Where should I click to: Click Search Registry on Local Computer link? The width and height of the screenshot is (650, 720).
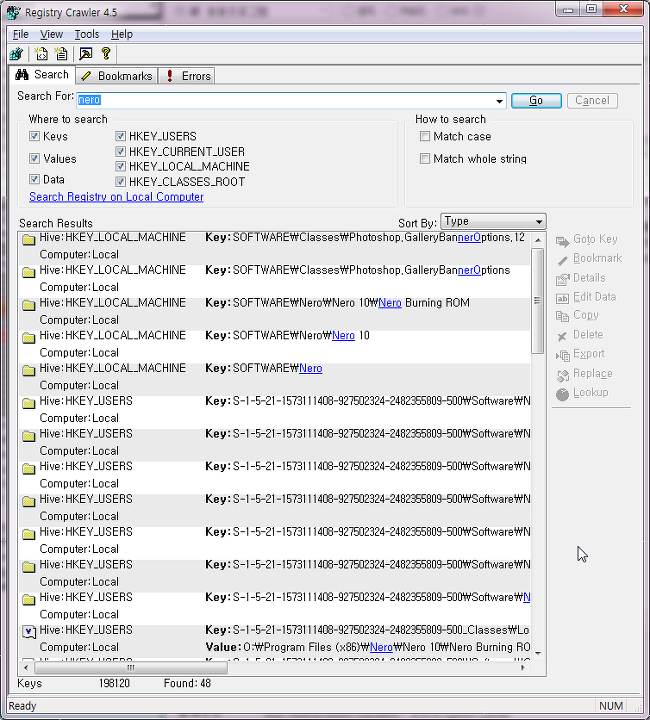(x=116, y=197)
